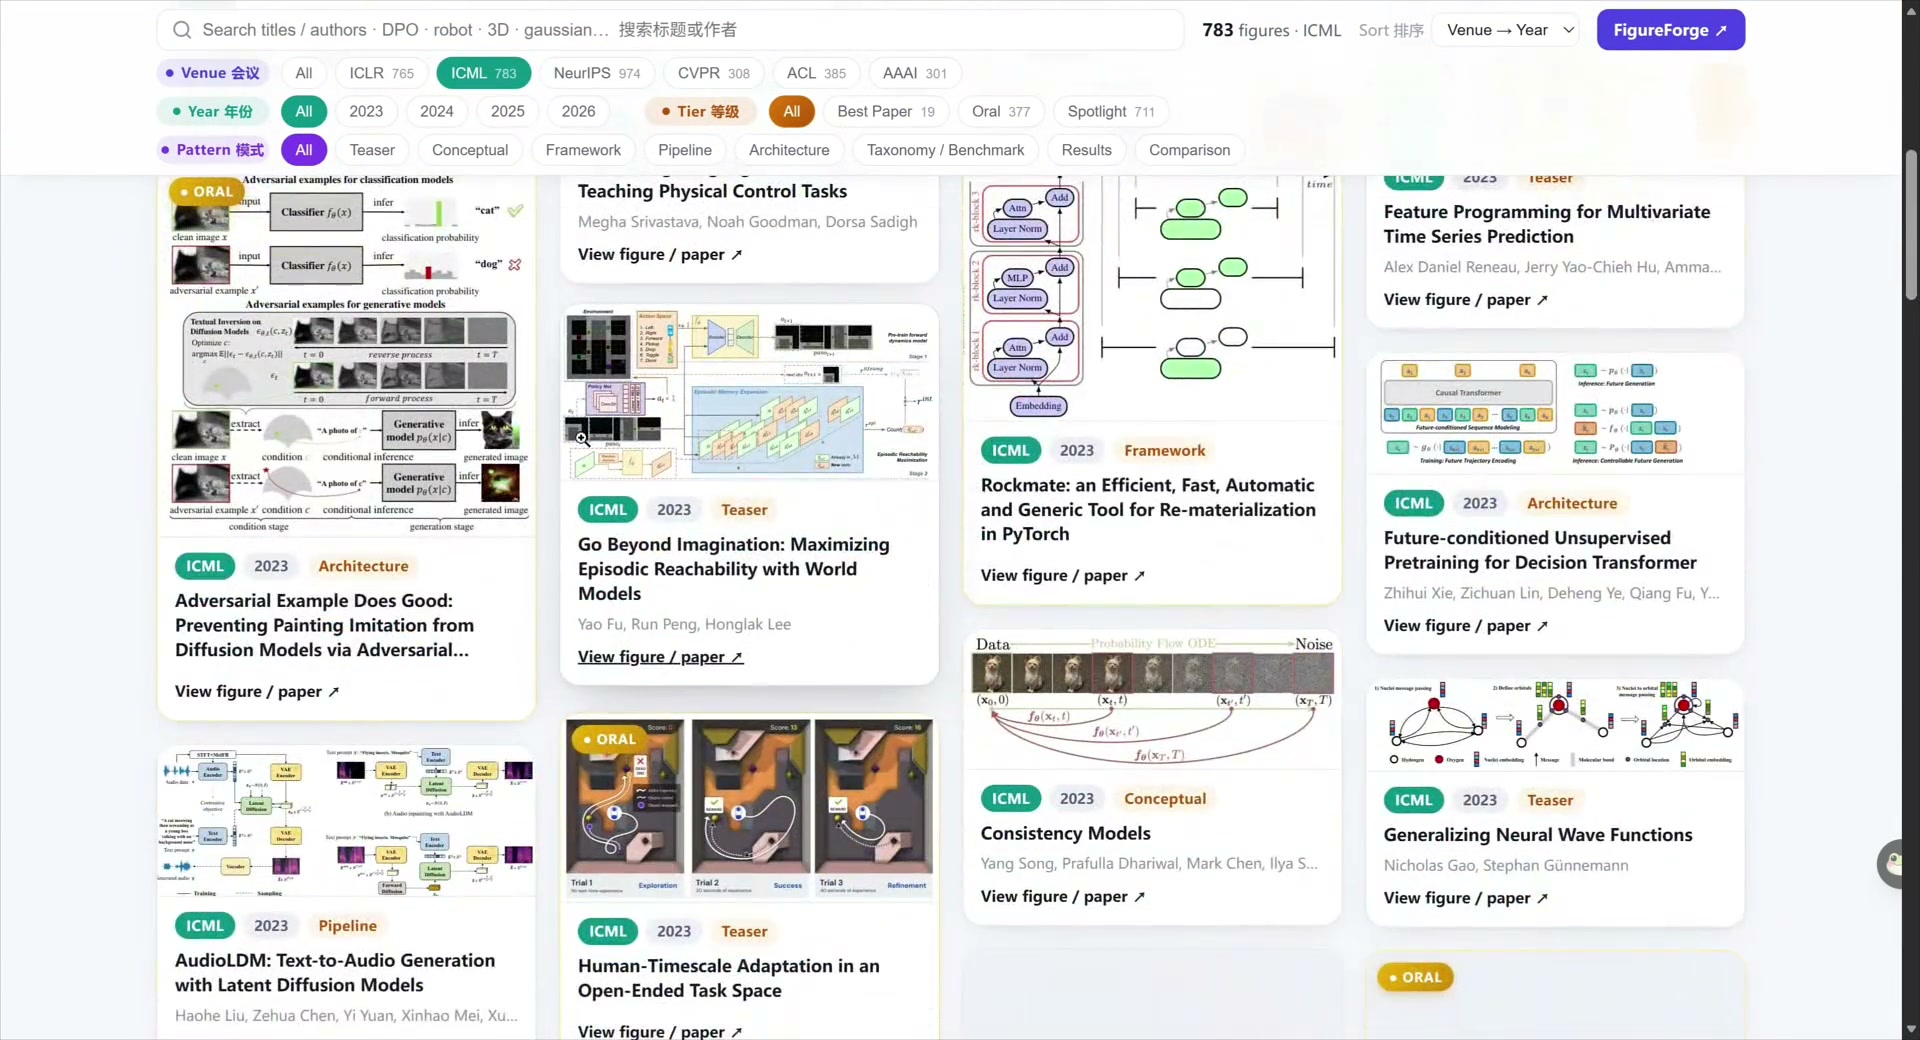Click the page vertical scrollbar thumb

(1911, 225)
